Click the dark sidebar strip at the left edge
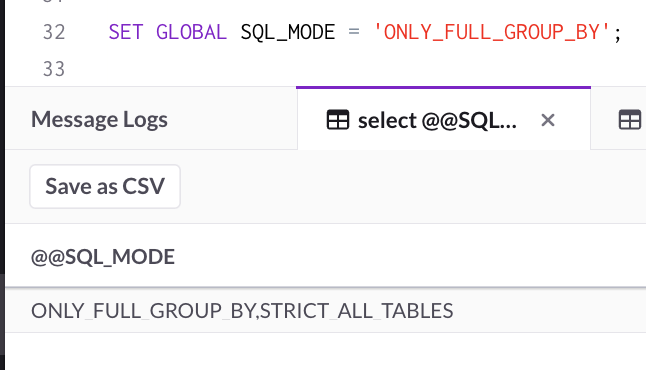The height and width of the screenshot is (370, 646). tap(2, 185)
